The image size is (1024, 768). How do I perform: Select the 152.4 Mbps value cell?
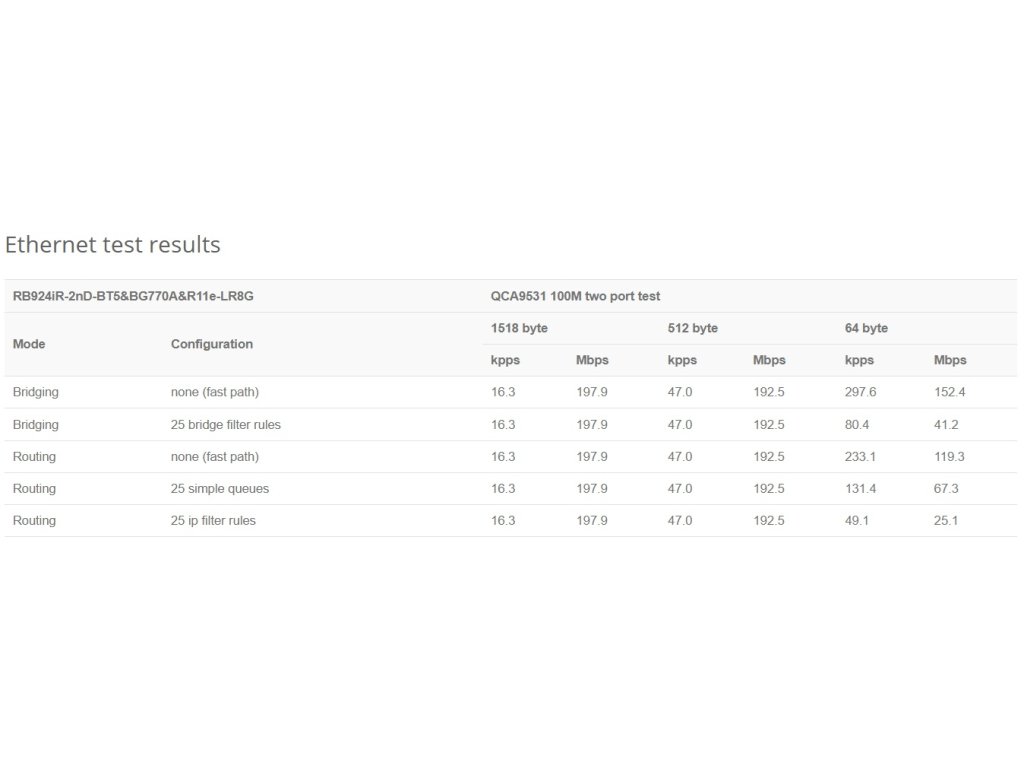coord(950,392)
